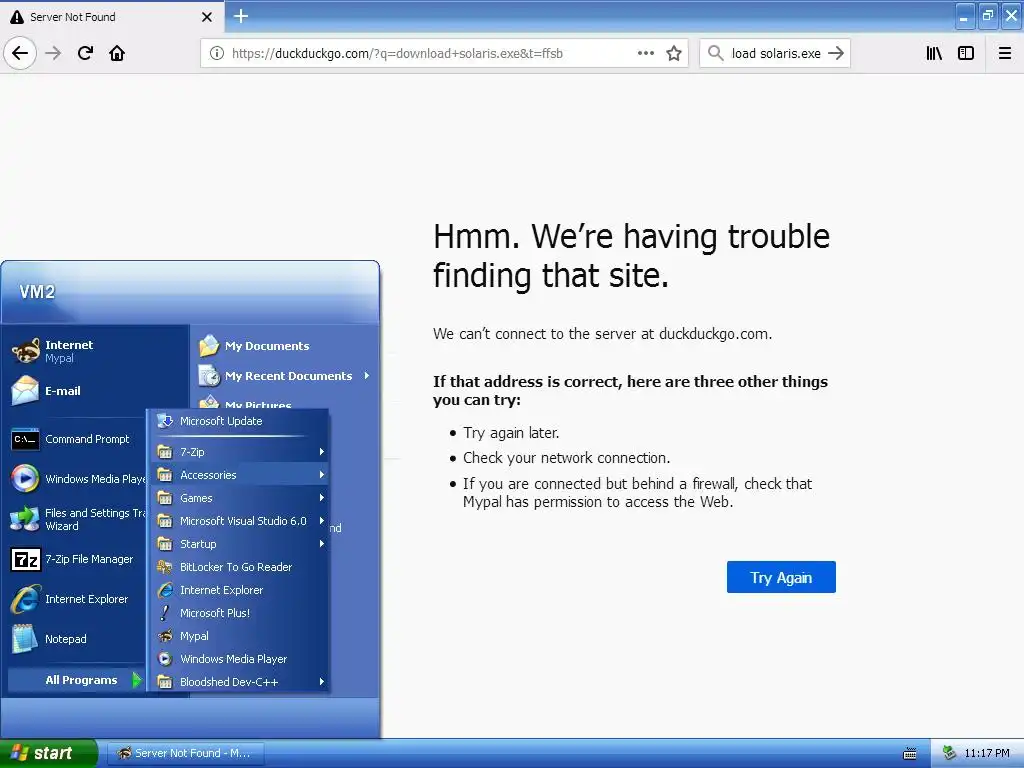Submit search with the search bar arrow

click(836, 53)
